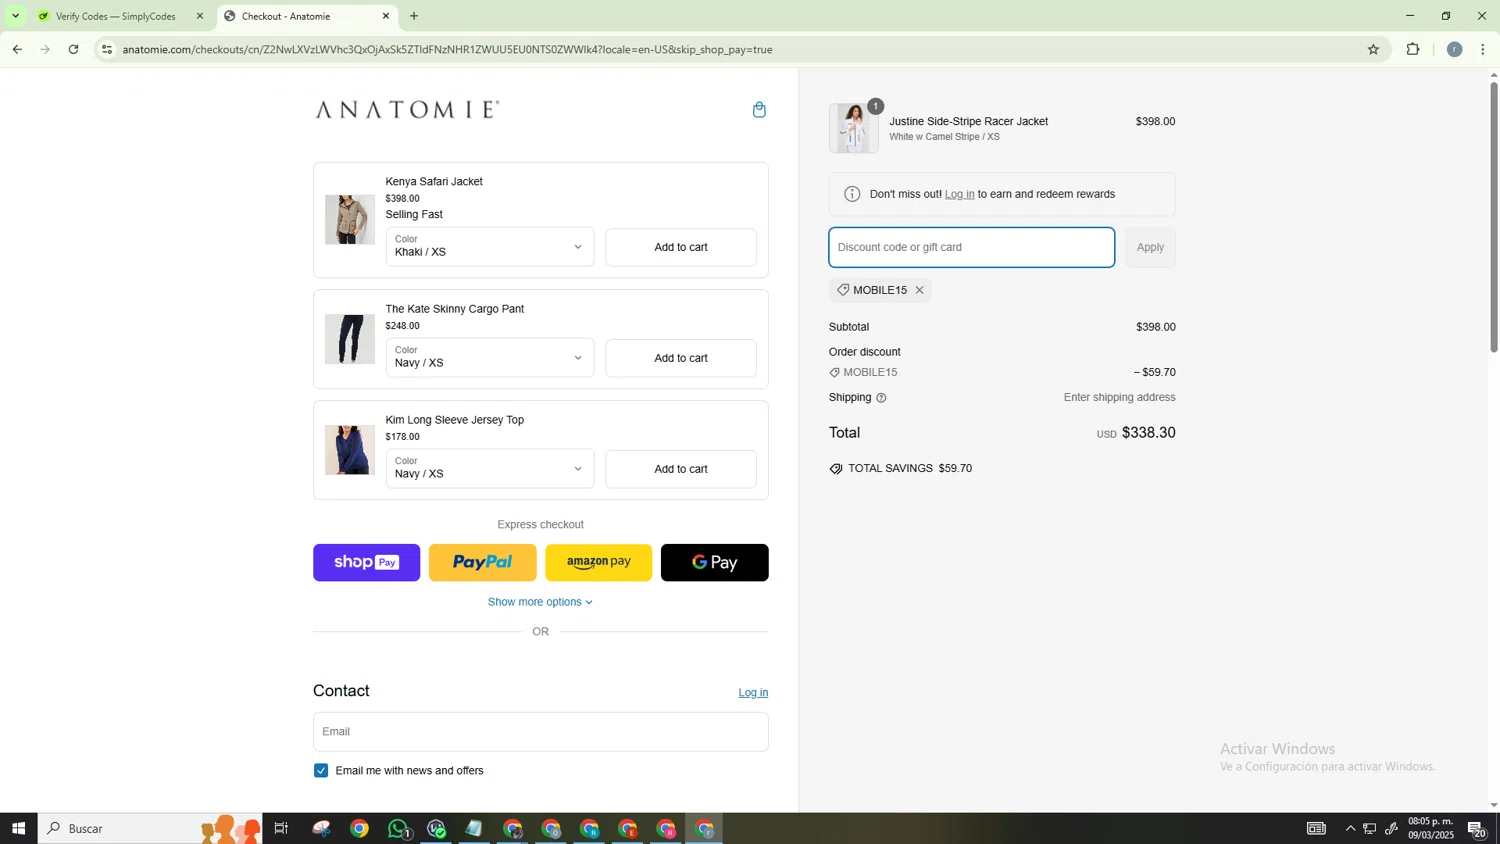Click Kenya Safari Jacket thumbnail
1500x844 pixels.
350,220
